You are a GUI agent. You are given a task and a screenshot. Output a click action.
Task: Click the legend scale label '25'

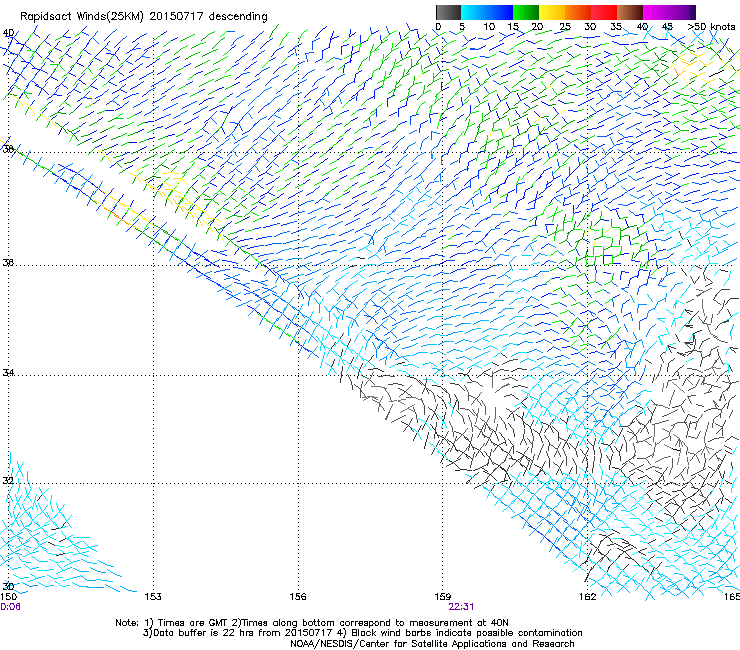point(565,26)
